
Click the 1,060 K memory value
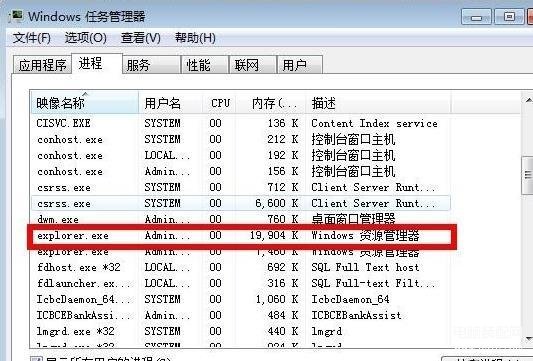click(277, 299)
